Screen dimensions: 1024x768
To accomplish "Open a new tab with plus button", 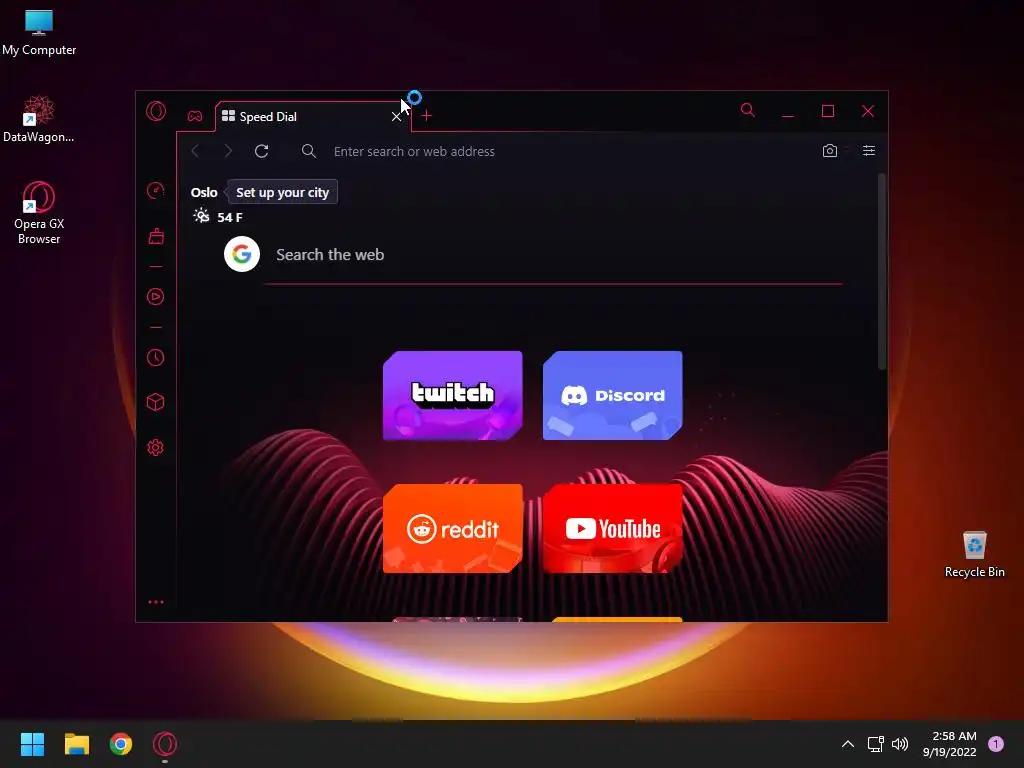I will 426,116.
